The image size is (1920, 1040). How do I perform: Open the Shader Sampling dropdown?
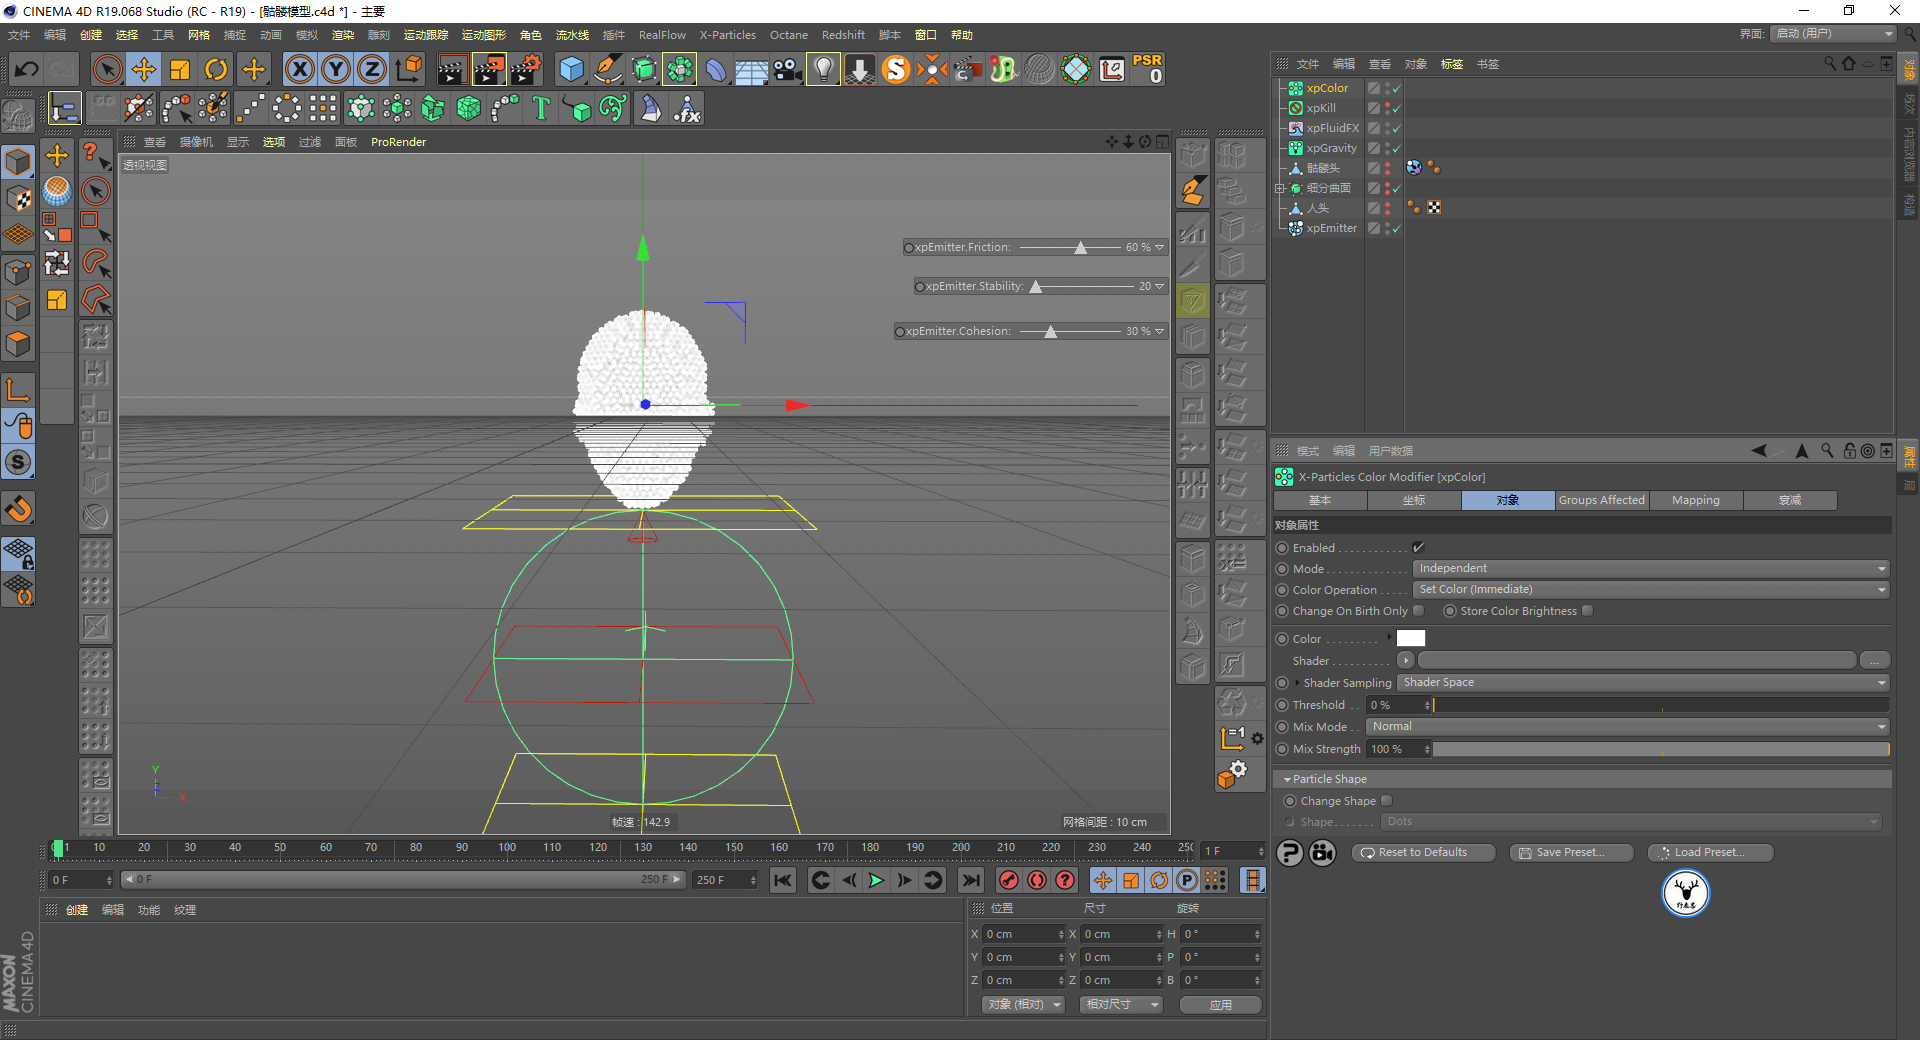(1643, 683)
